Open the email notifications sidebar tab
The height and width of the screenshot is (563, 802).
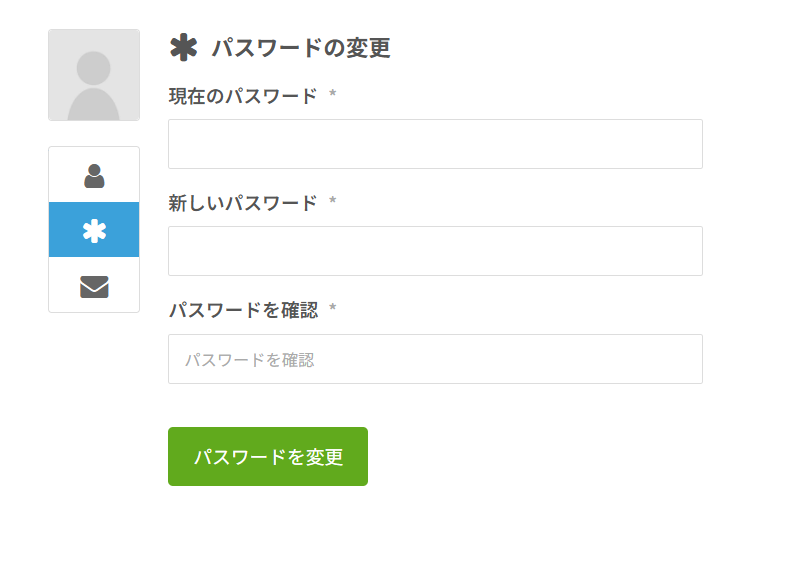point(94,286)
